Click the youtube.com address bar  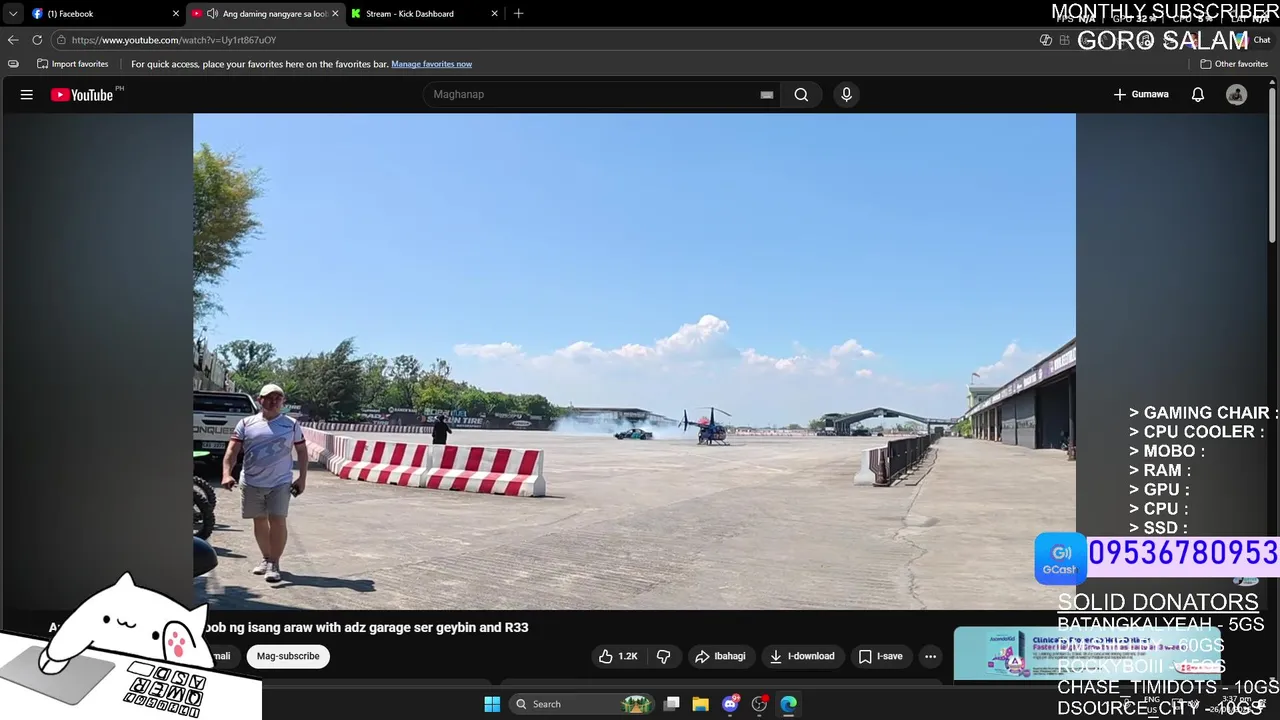coord(540,40)
